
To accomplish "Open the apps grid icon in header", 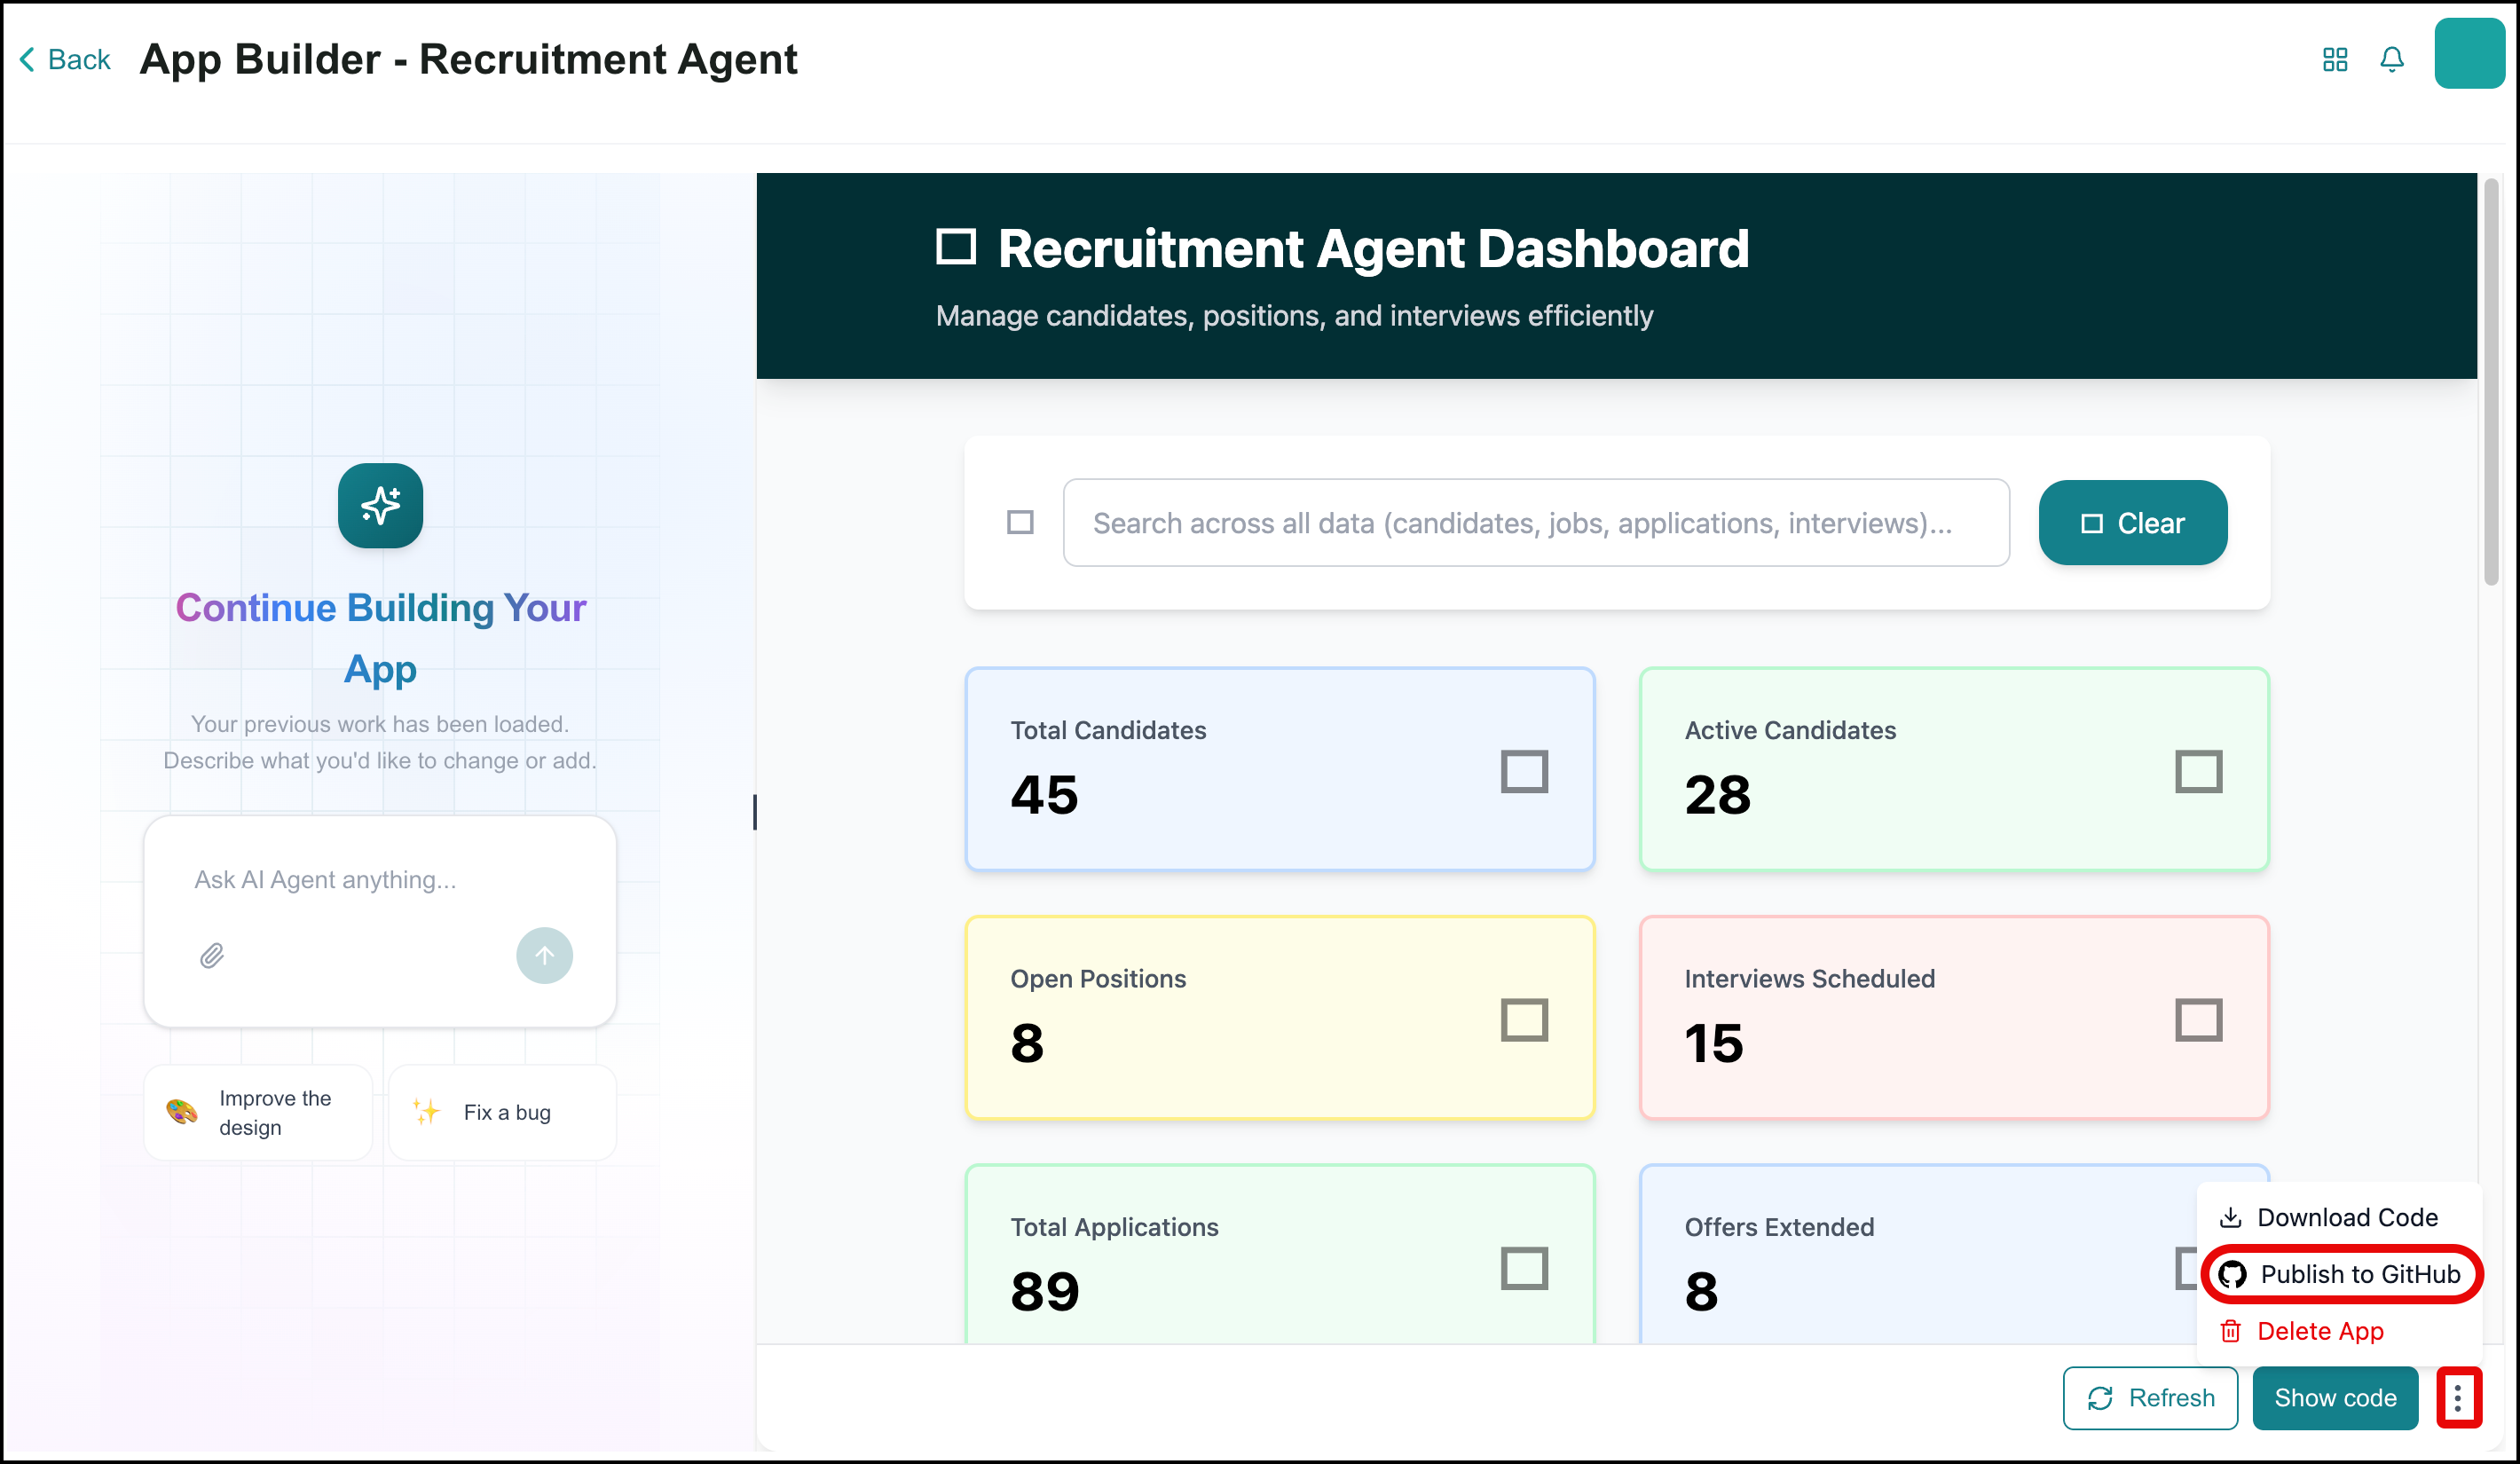I will click(x=2334, y=60).
